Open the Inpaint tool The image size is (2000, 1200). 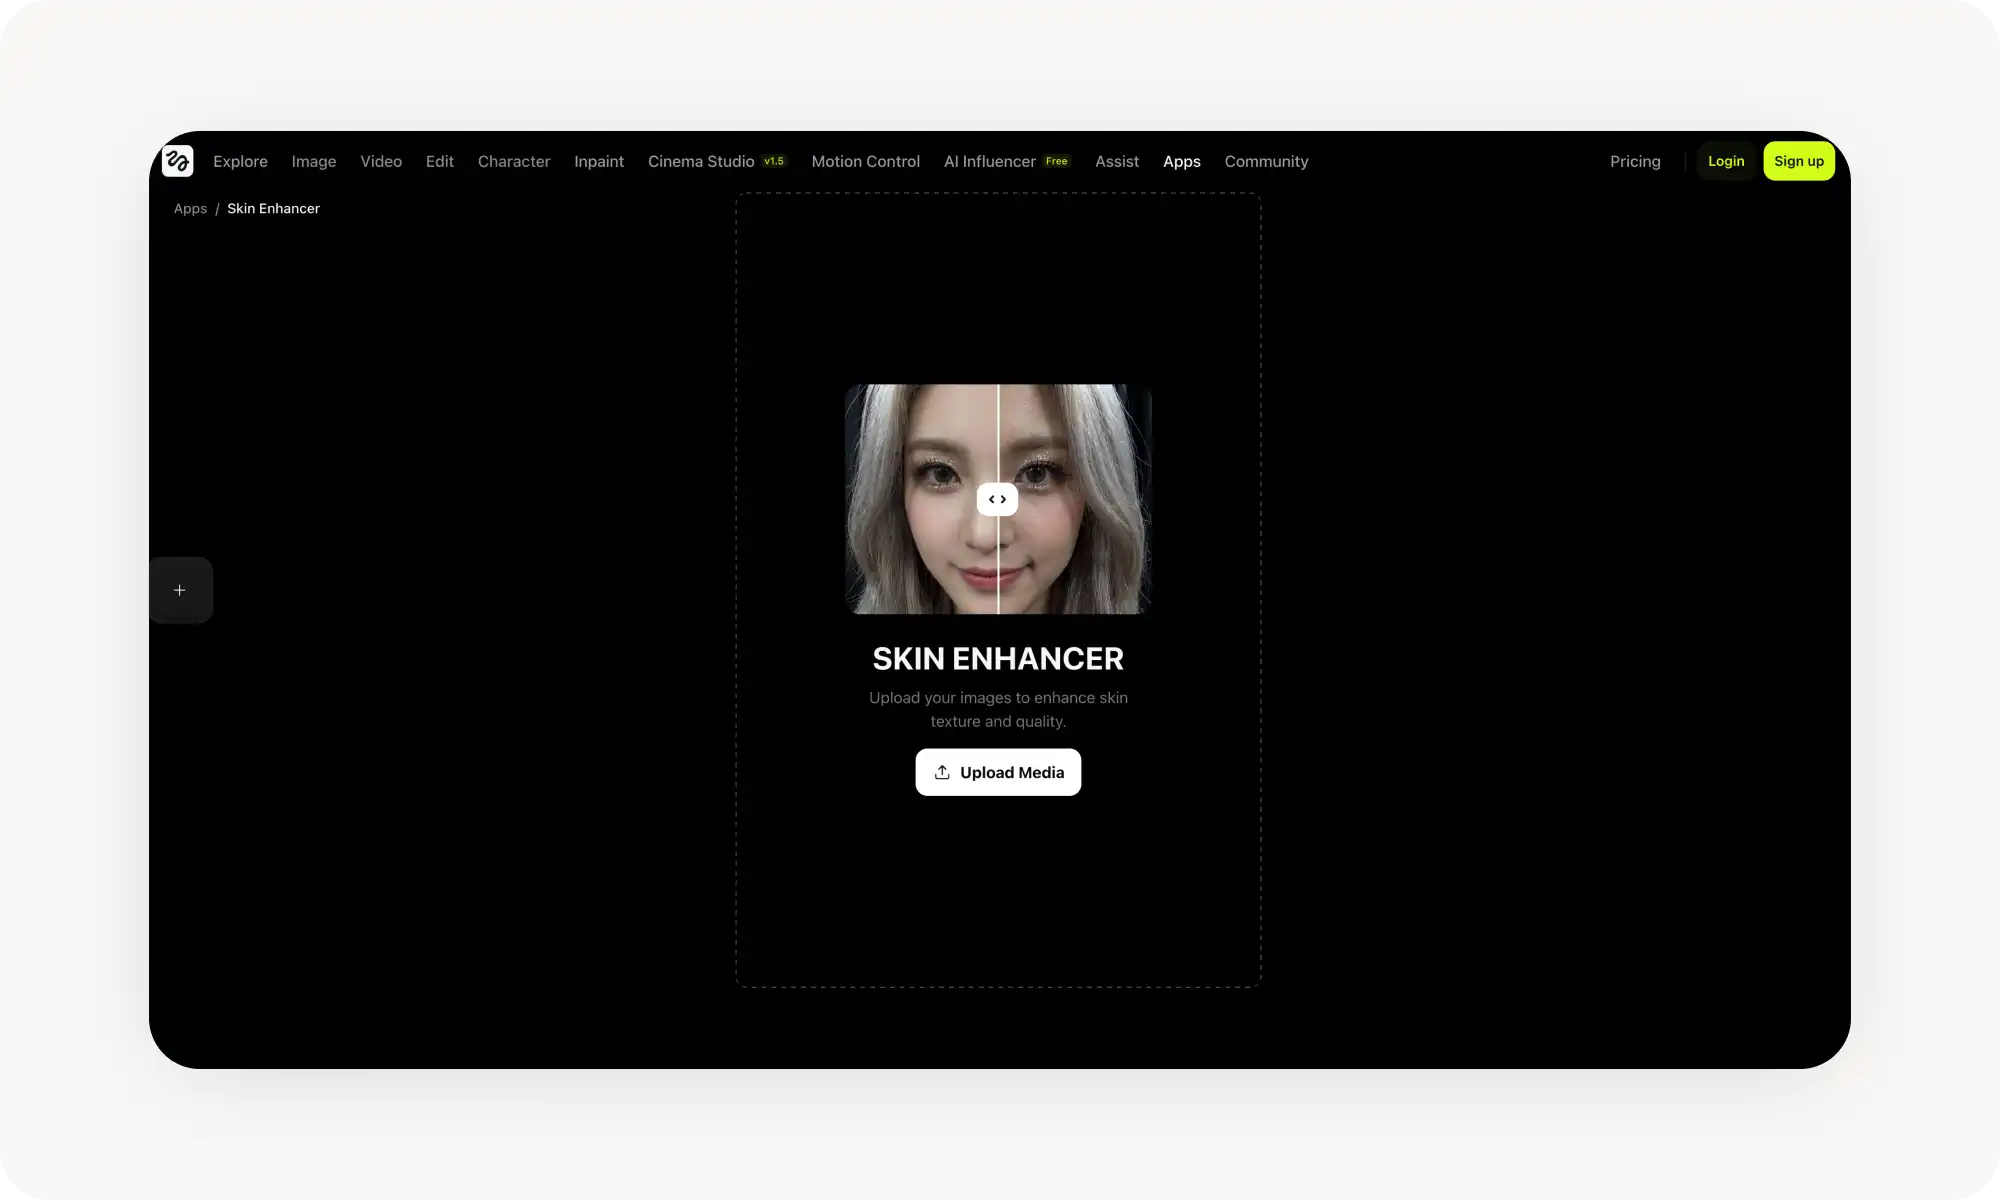point(598,161)
